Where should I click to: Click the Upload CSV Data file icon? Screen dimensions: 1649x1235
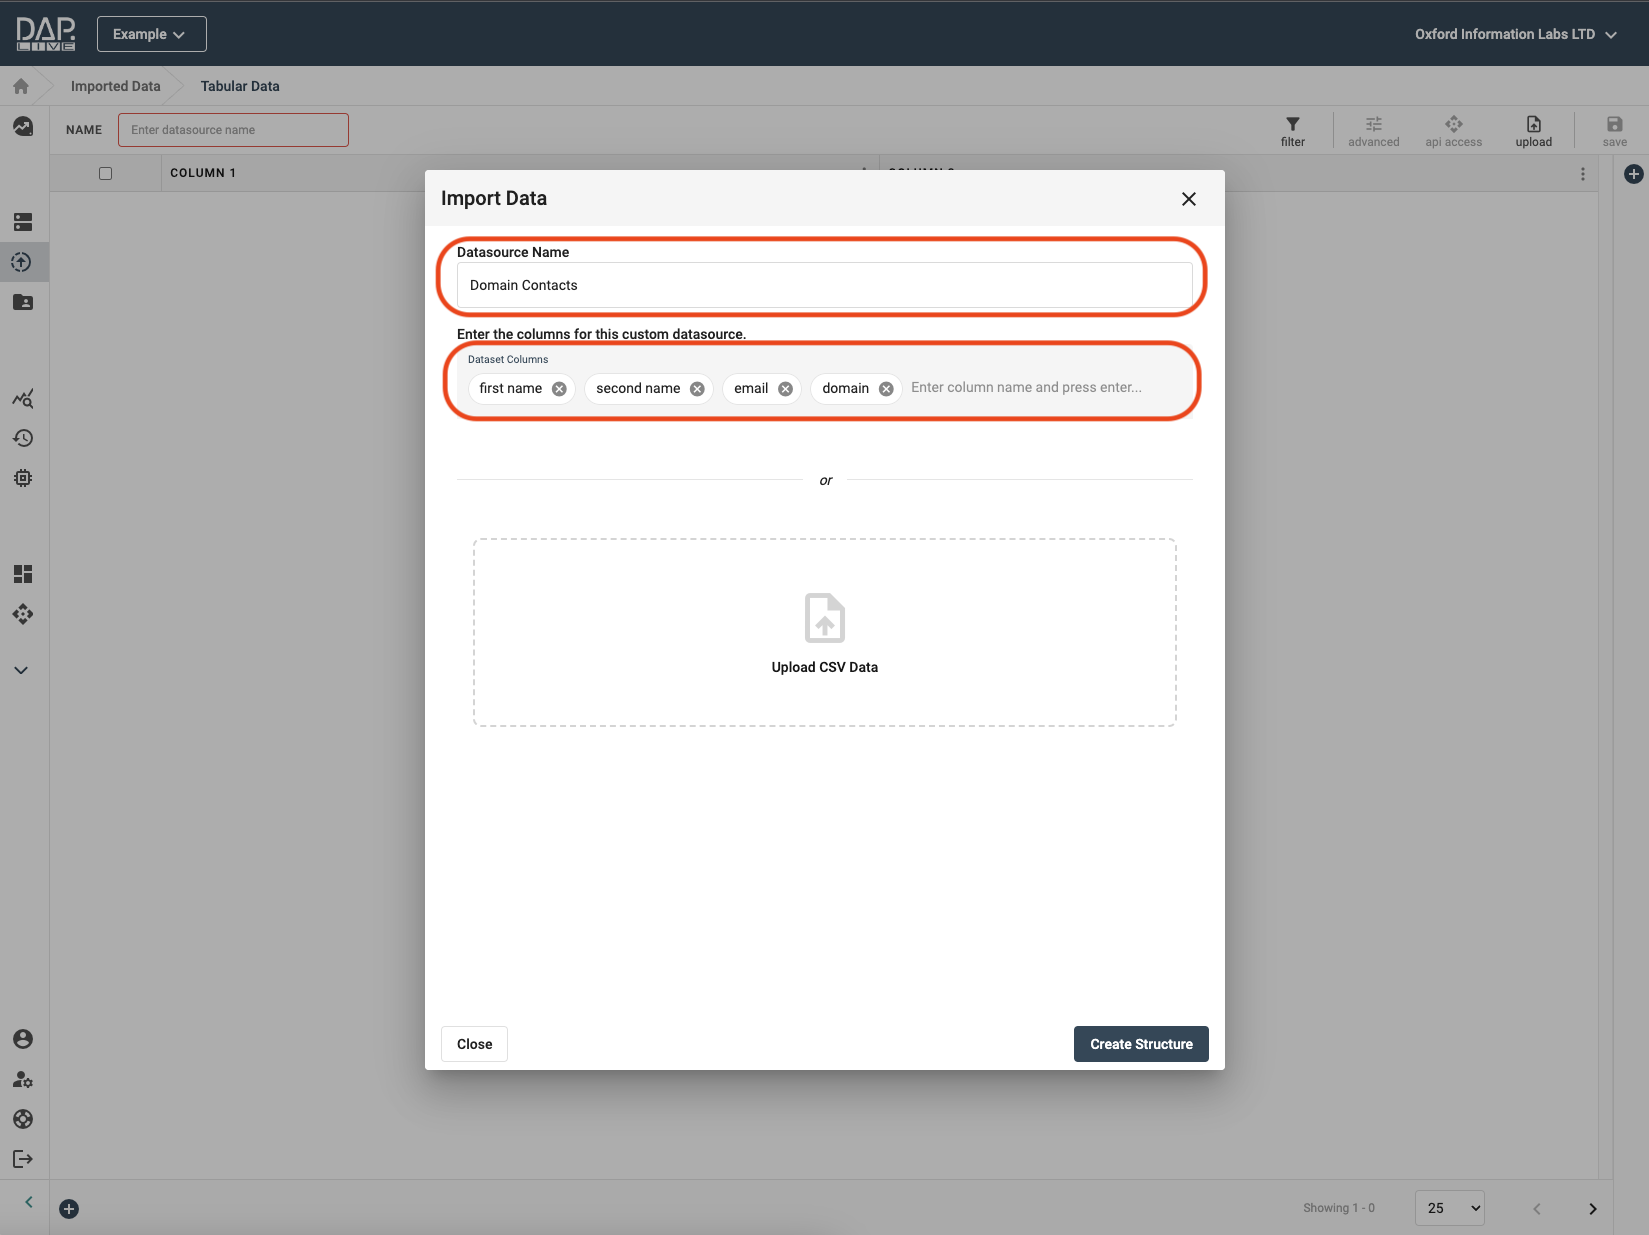coord(824,618)
